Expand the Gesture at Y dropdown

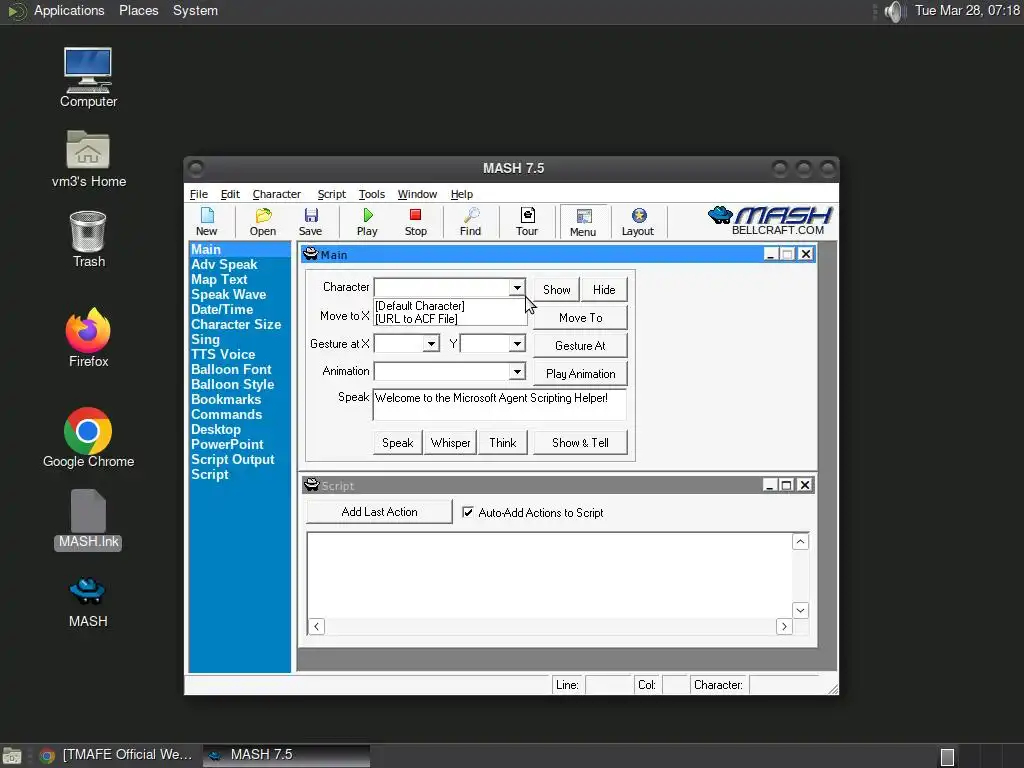coord(517,344)
